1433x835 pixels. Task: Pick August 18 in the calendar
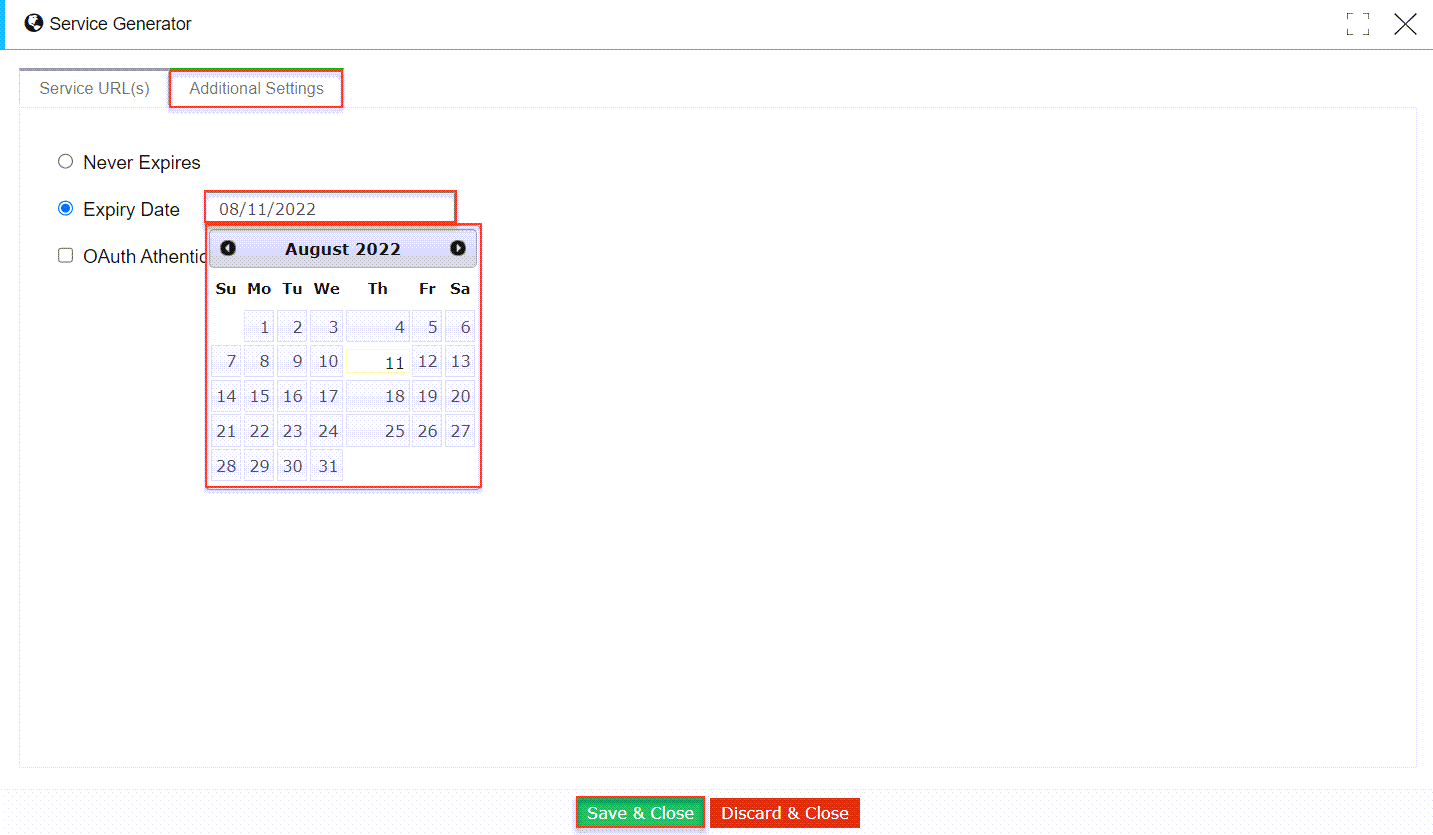378,396
